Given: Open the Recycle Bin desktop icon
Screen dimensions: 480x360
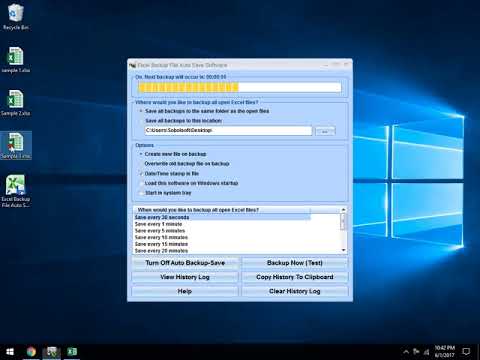Looking at the screenshot, I should click(x=15, y=17).
